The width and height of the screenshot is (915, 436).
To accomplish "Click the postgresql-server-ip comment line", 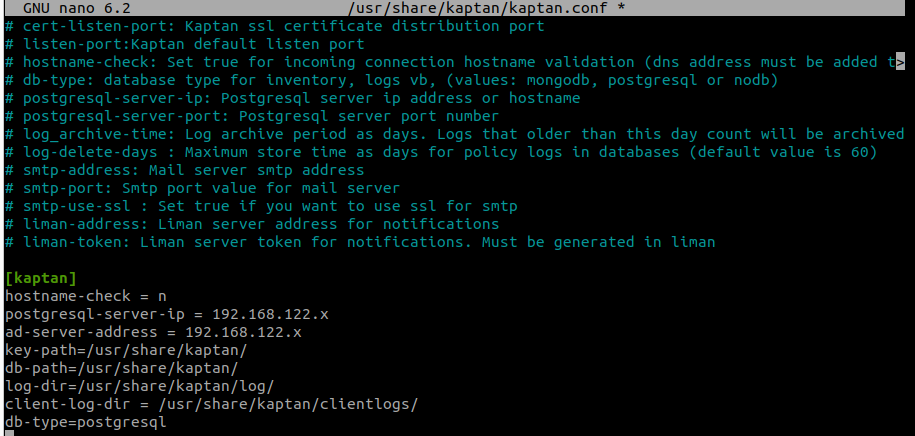I will 292,98.
